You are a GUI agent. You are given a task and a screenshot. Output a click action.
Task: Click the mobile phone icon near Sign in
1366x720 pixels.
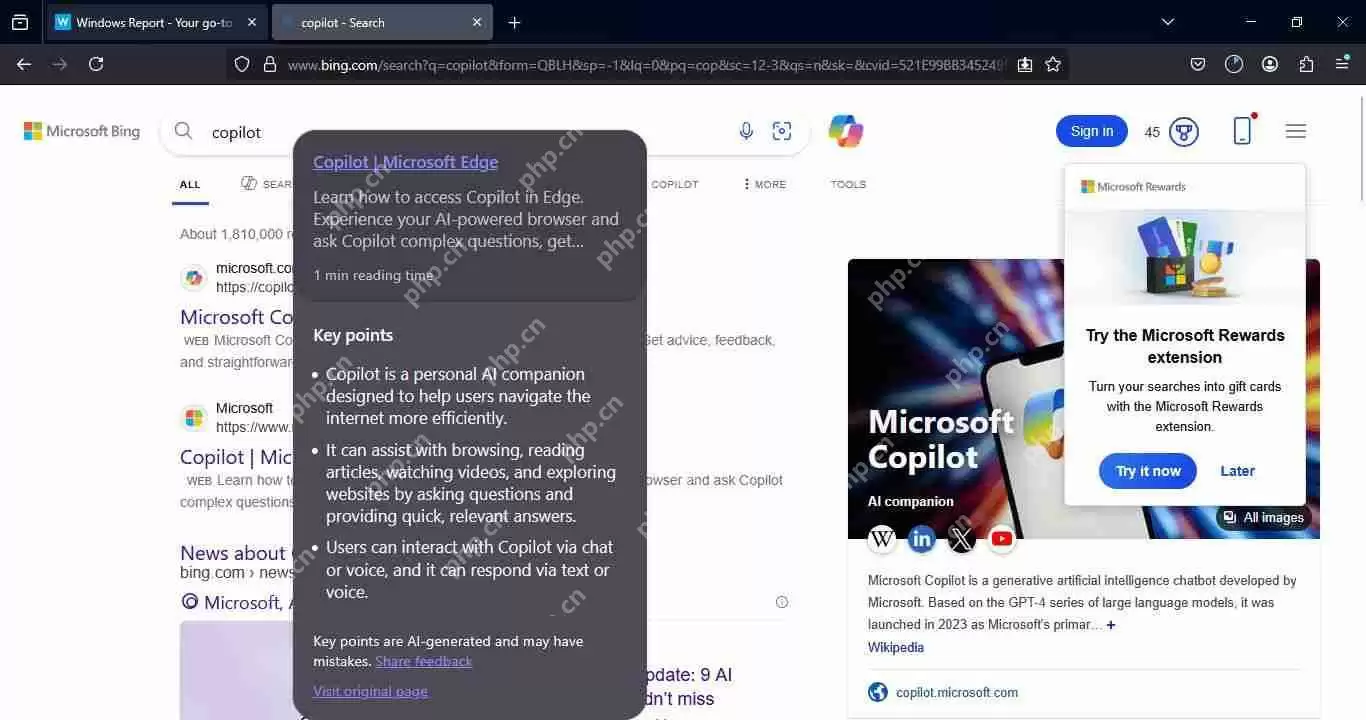(1242, 131)
